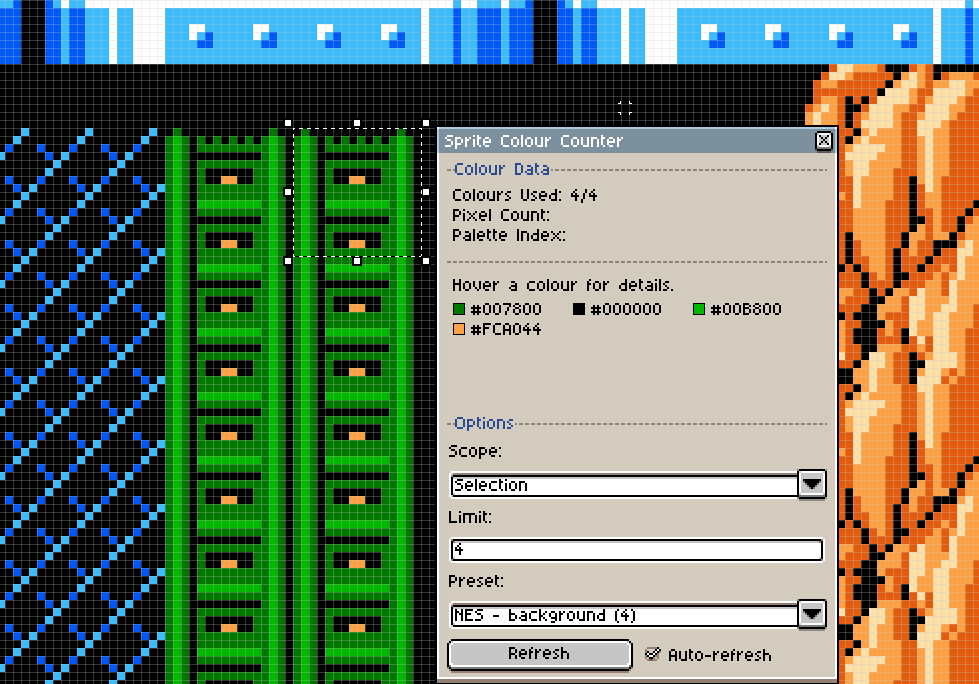Open the Preset dropdown arrow
This screenshot has width=979, height=684.
tap(812, 614)
